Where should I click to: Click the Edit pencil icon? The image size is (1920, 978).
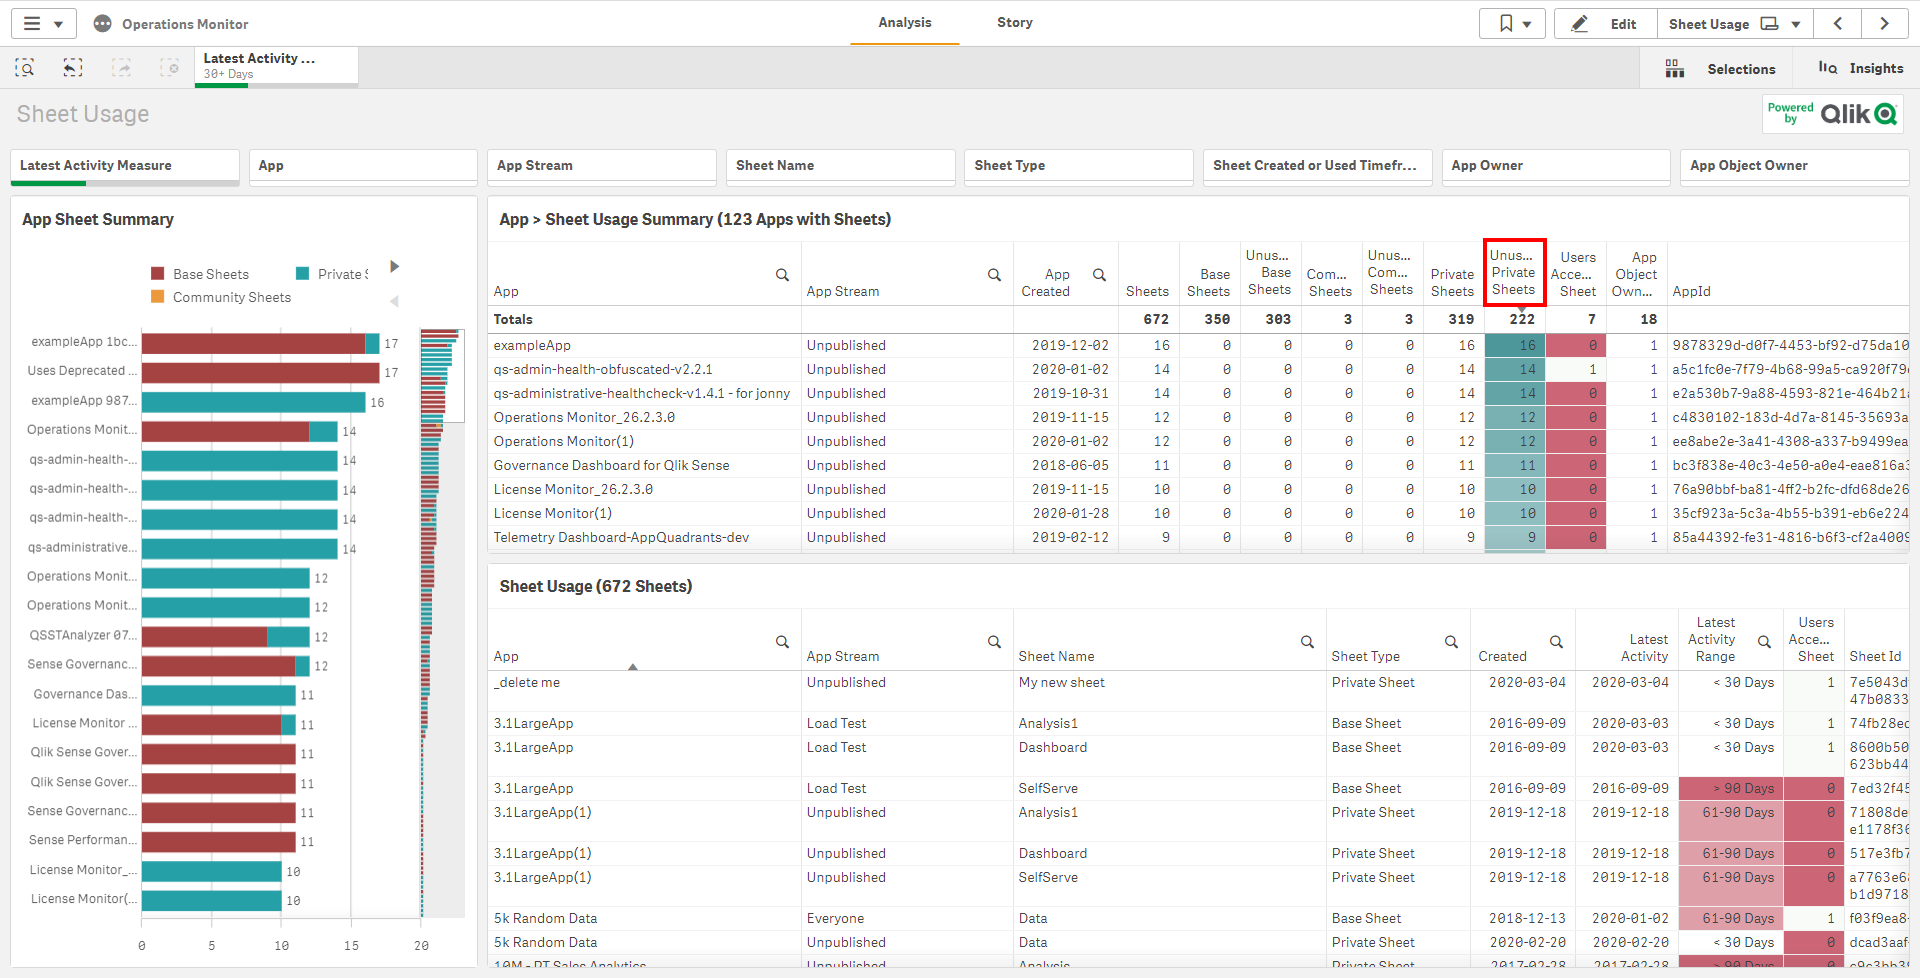(1580, 23)
